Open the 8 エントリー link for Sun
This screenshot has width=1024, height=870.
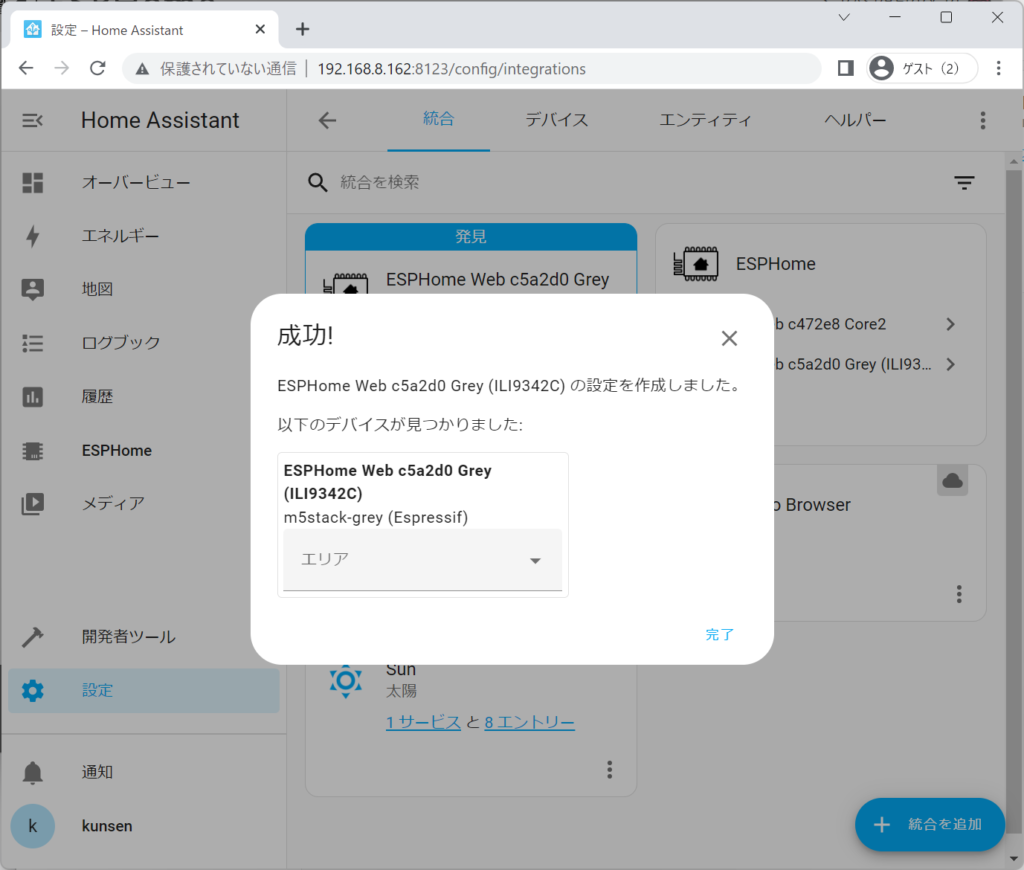click(x=529, y=721)
